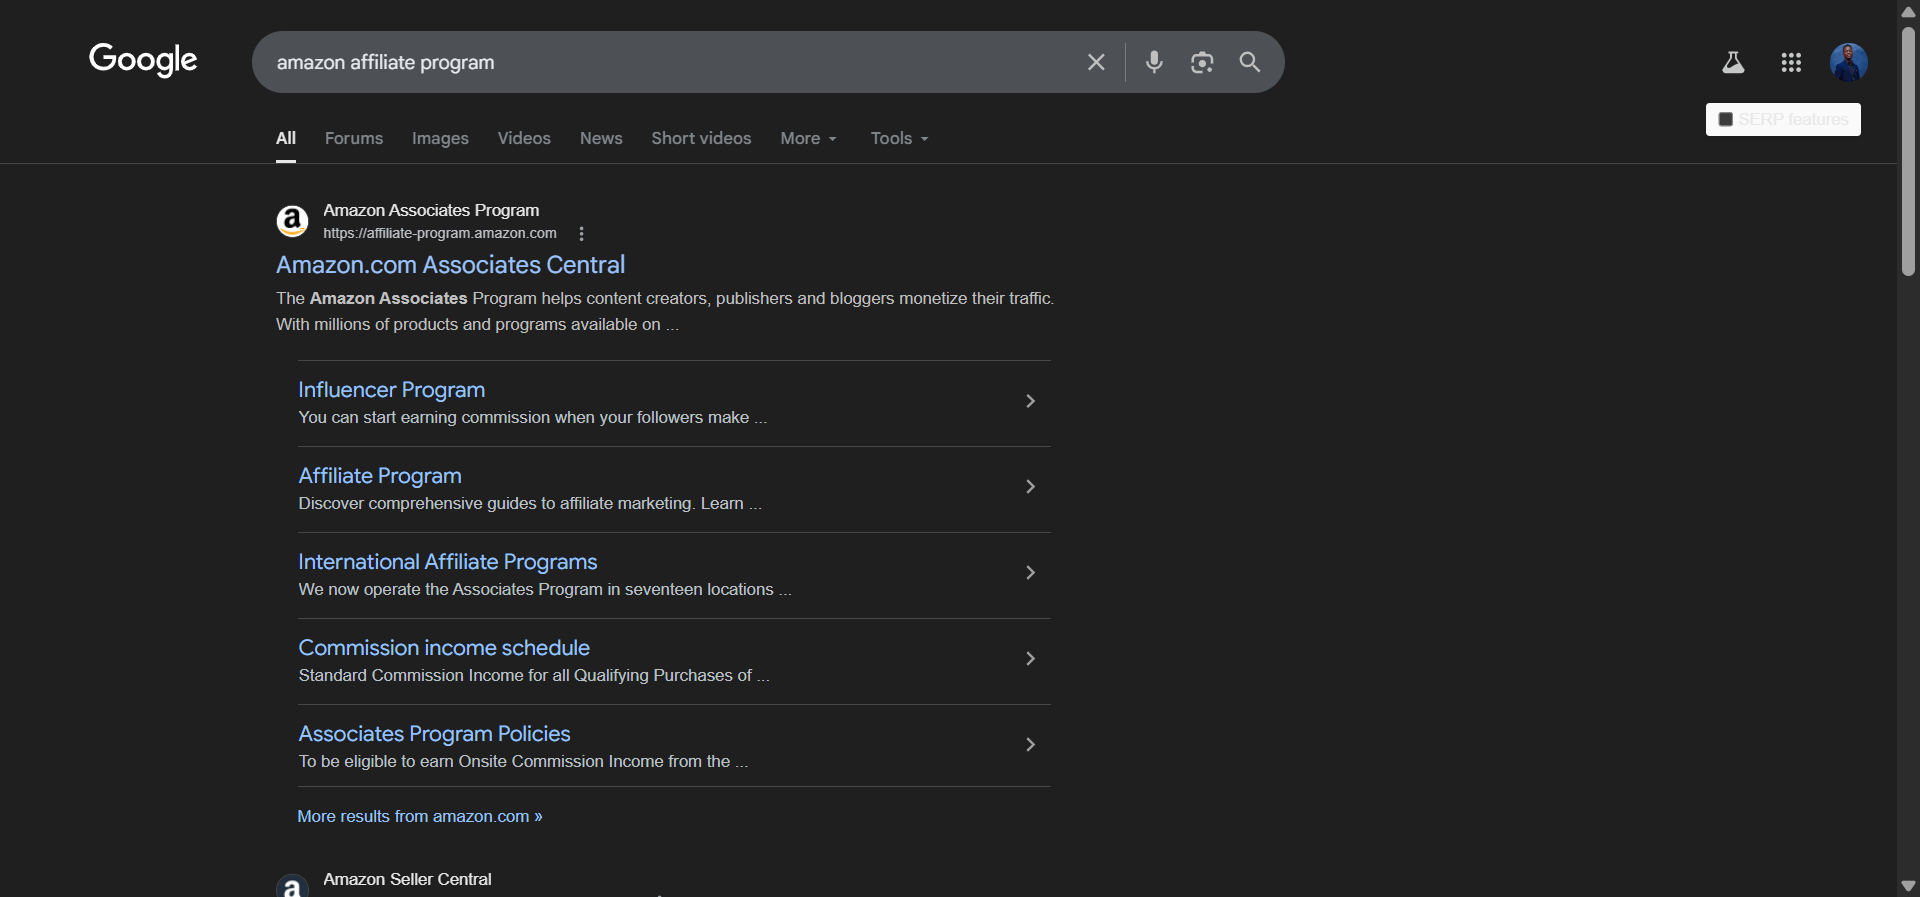
Task: Open Amazon.com Associates Central result
Action: pyautogui.click(x=450, y=265)
